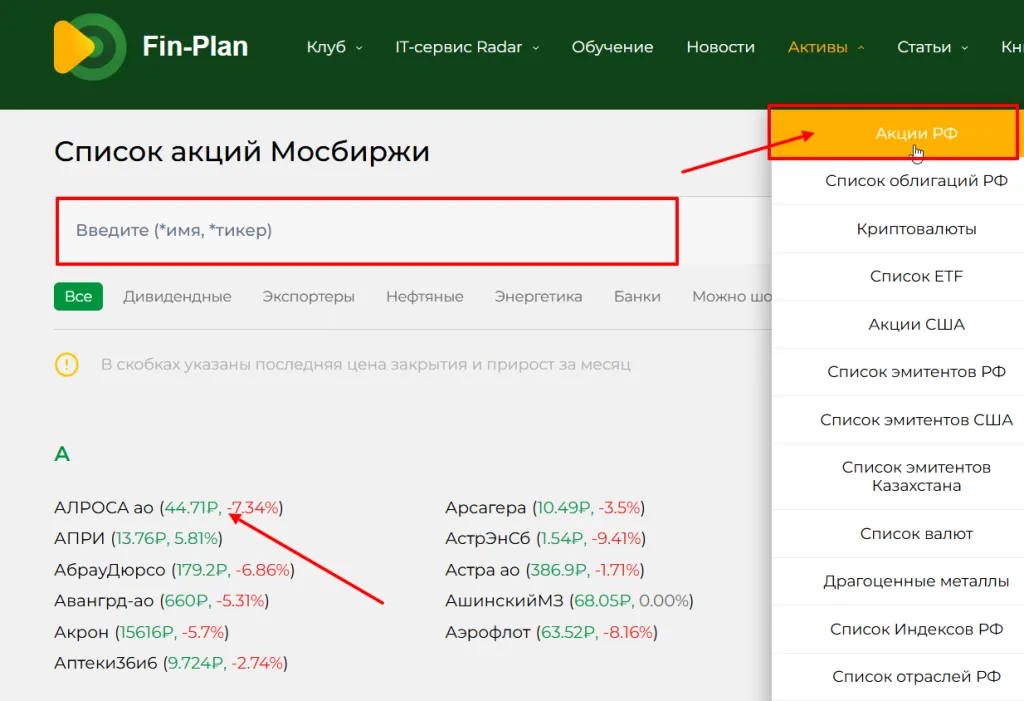Expand the Статьи dropdown chevron
The width and height of the screenshot is (1024, 701).
[x=965, y=48]
